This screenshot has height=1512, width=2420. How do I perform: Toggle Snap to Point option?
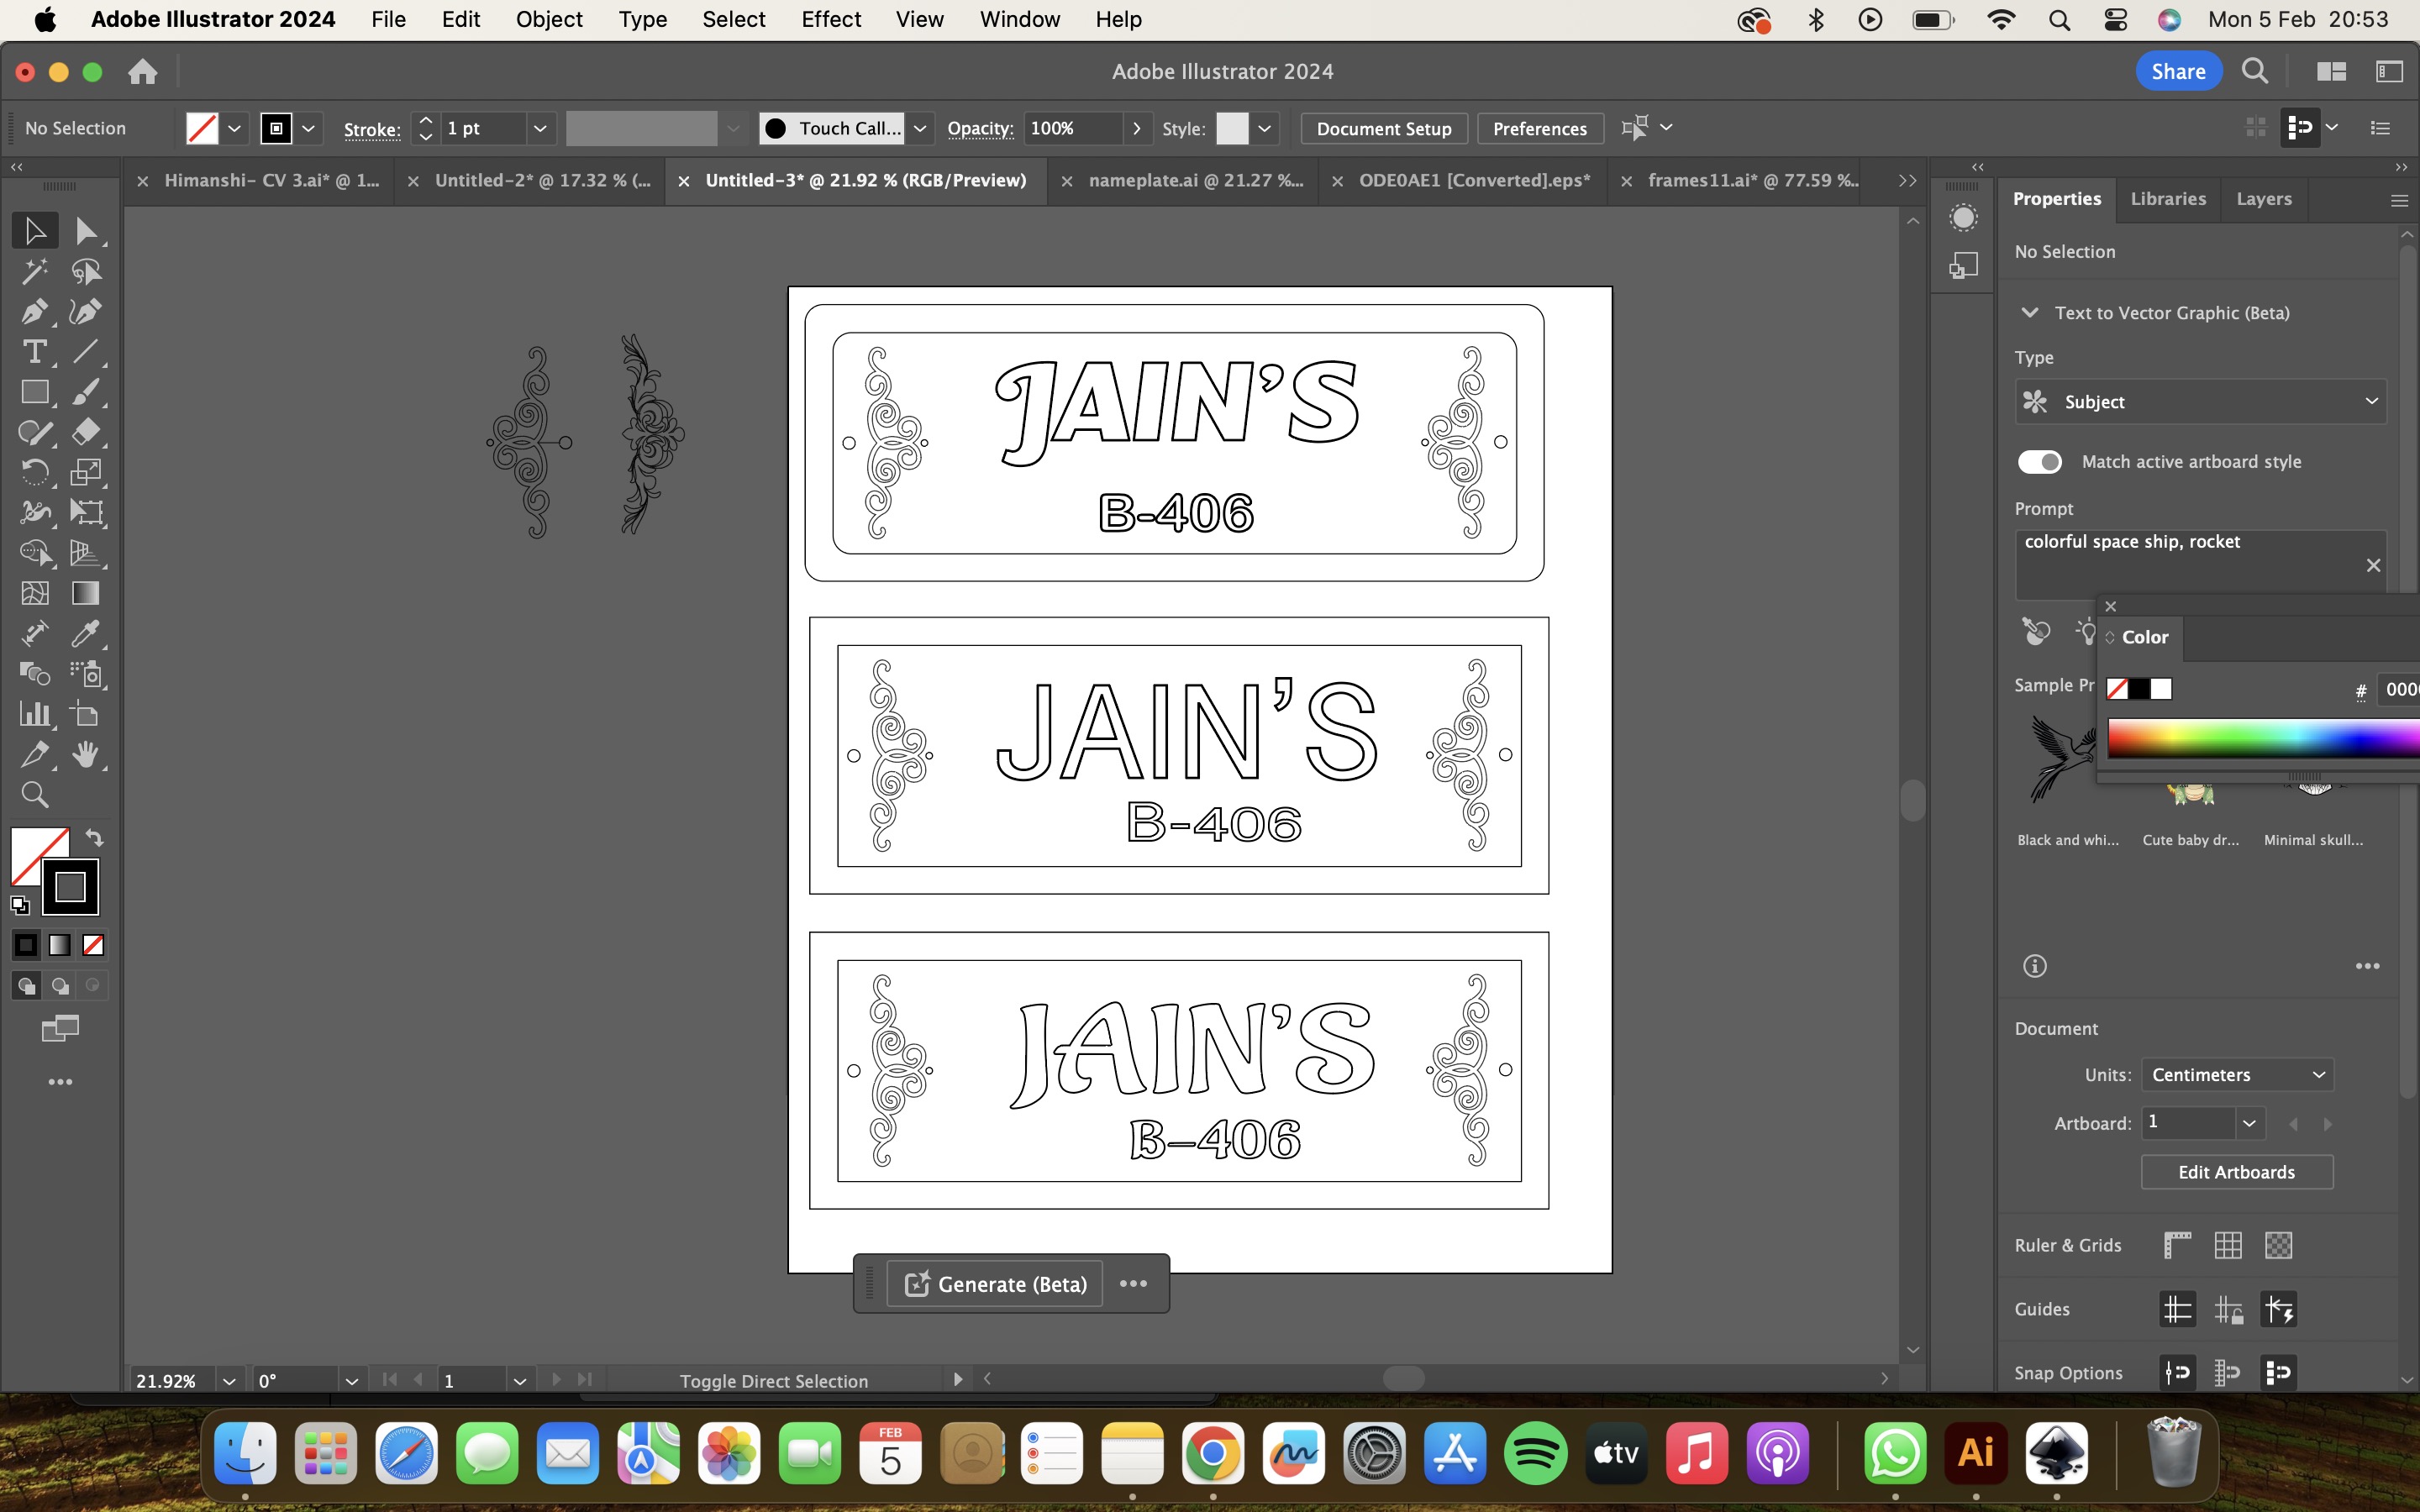point(2177,1373)
